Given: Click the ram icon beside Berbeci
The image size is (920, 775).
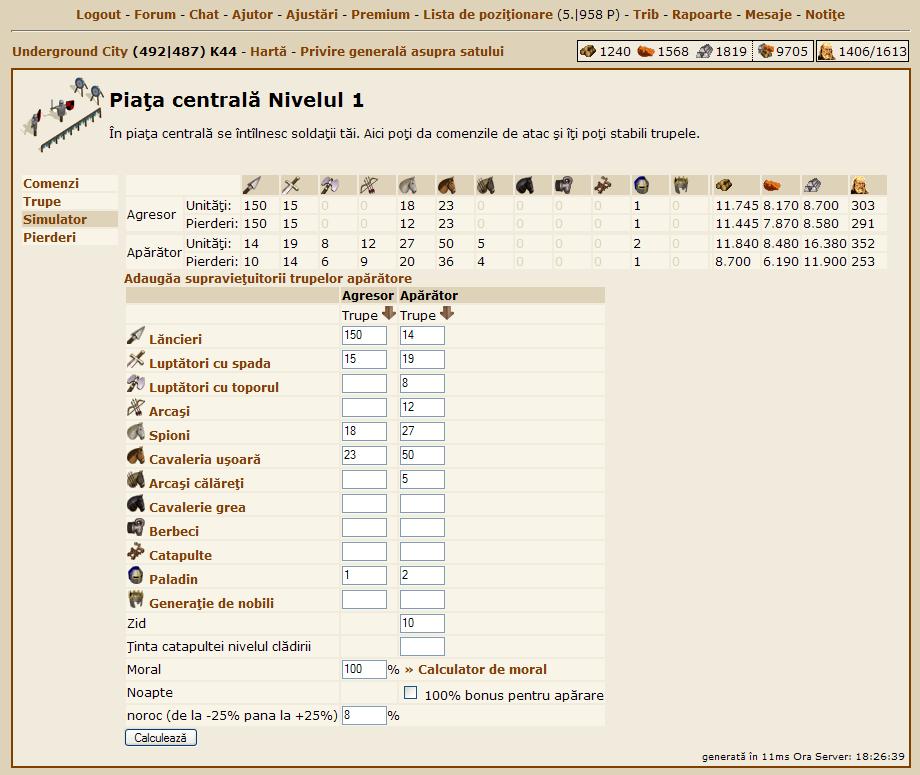Looking at the screenshot, I should (136, 529).
